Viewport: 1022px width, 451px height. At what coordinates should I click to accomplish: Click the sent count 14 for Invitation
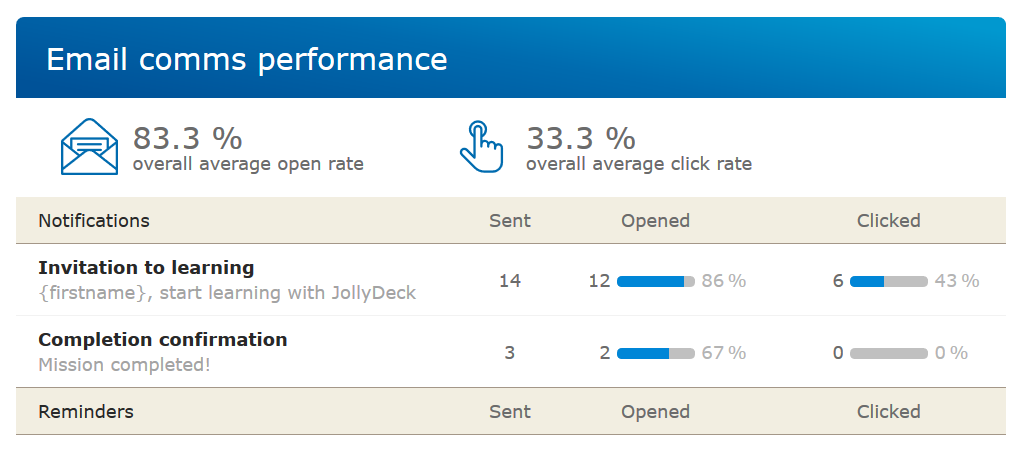510,281
